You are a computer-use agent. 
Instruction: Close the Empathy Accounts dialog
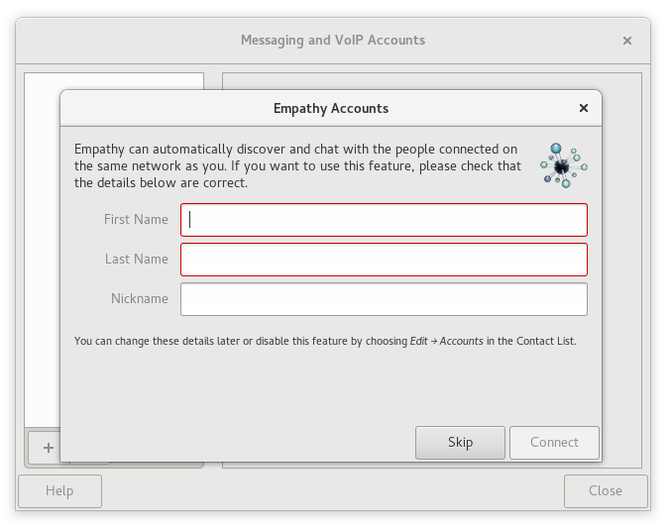[x=583, y=108]
